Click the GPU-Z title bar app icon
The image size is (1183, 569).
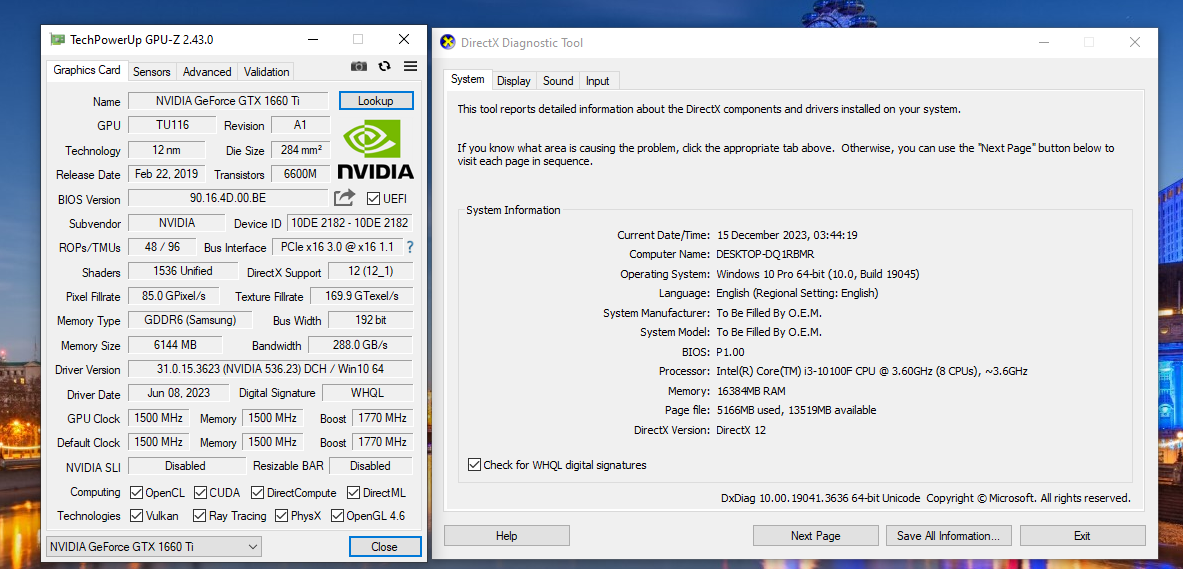(57, 39)
